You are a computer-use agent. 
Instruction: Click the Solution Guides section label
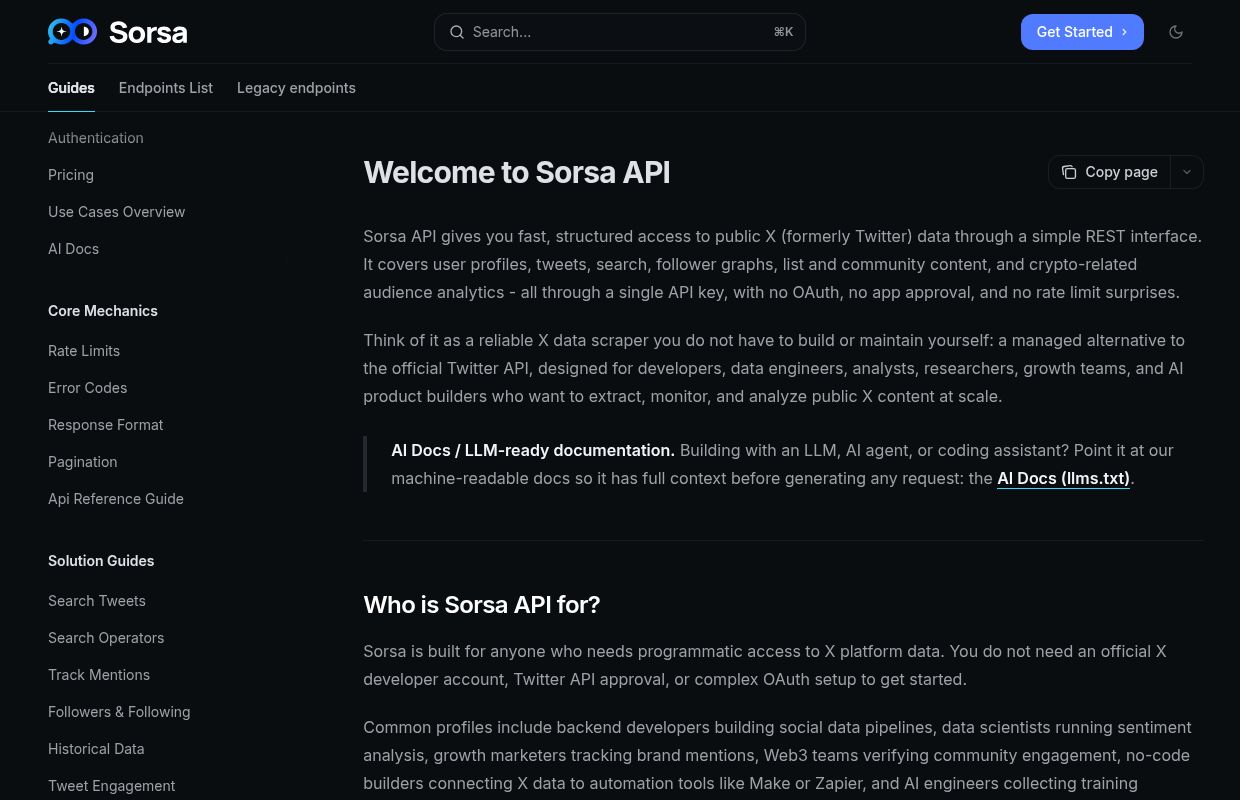click(x=101, y=561)
